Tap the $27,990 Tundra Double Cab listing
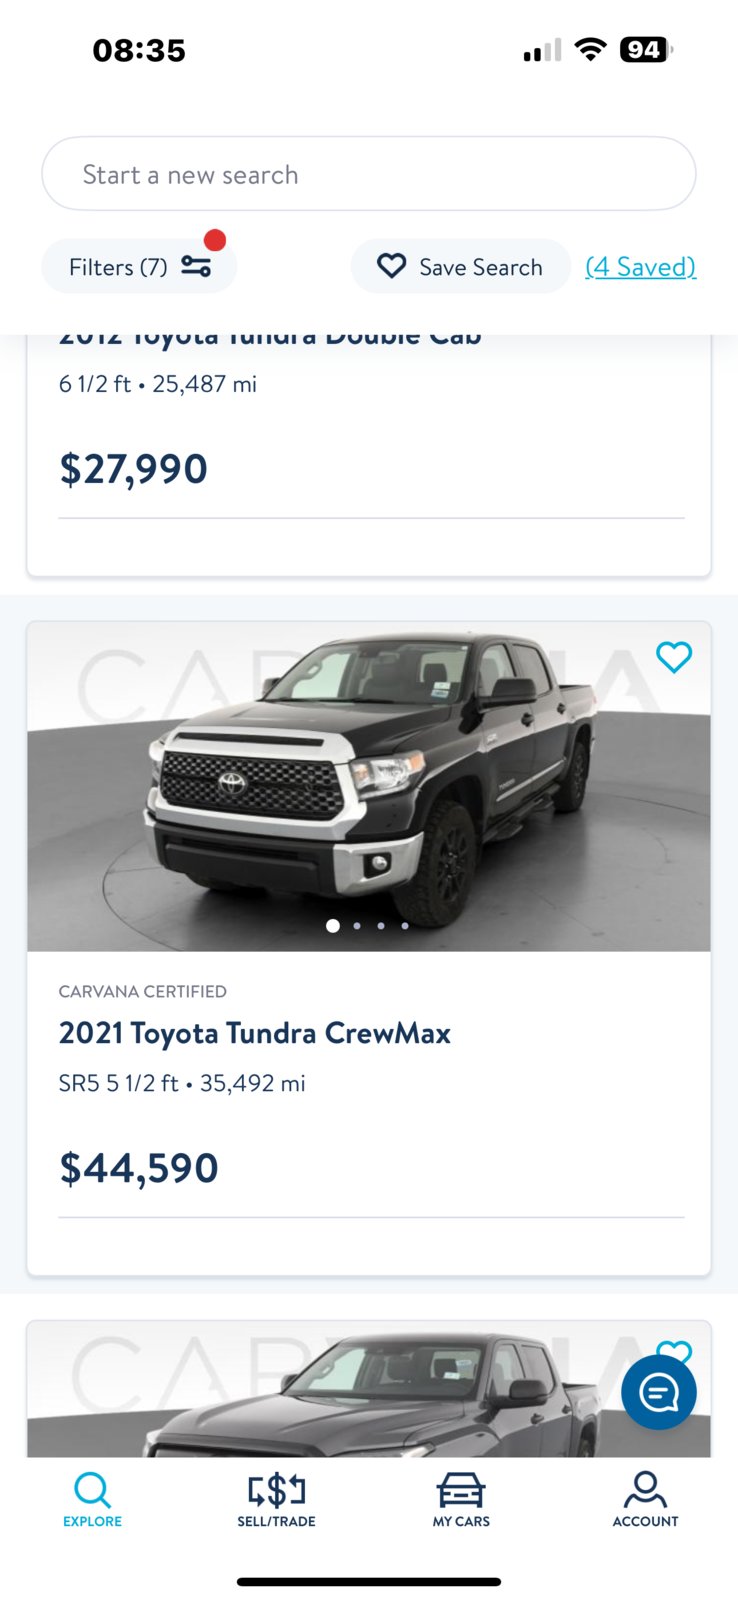The image size is (738, 1600). (369, 455)
